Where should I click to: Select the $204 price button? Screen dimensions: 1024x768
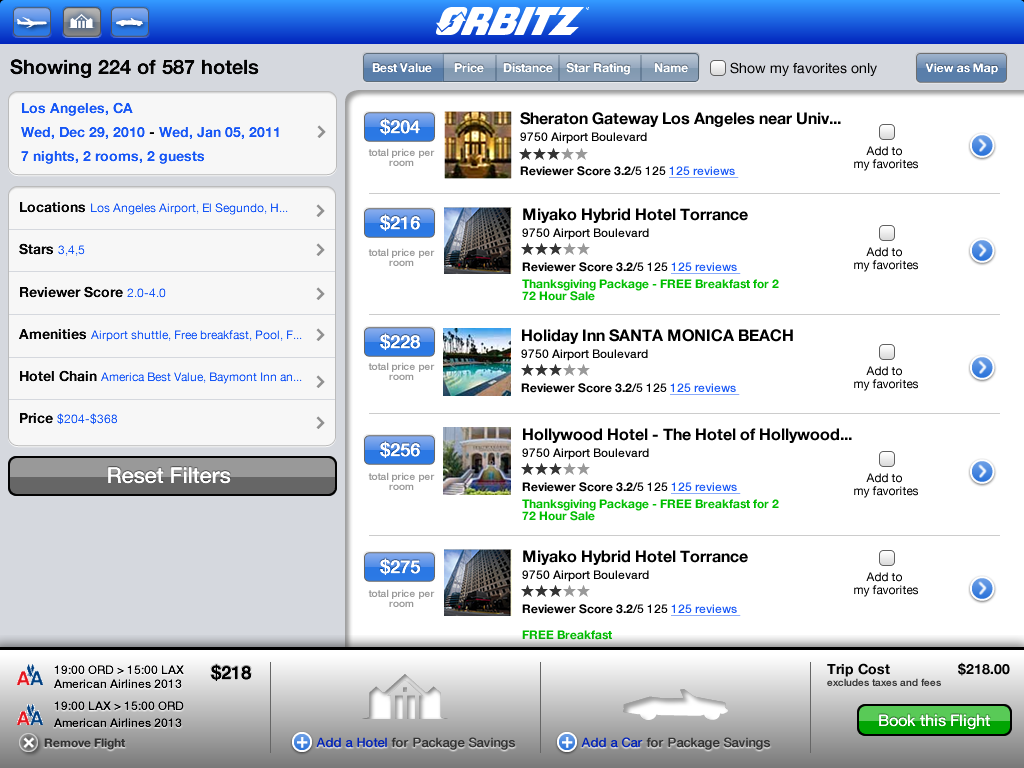[399, 127]
